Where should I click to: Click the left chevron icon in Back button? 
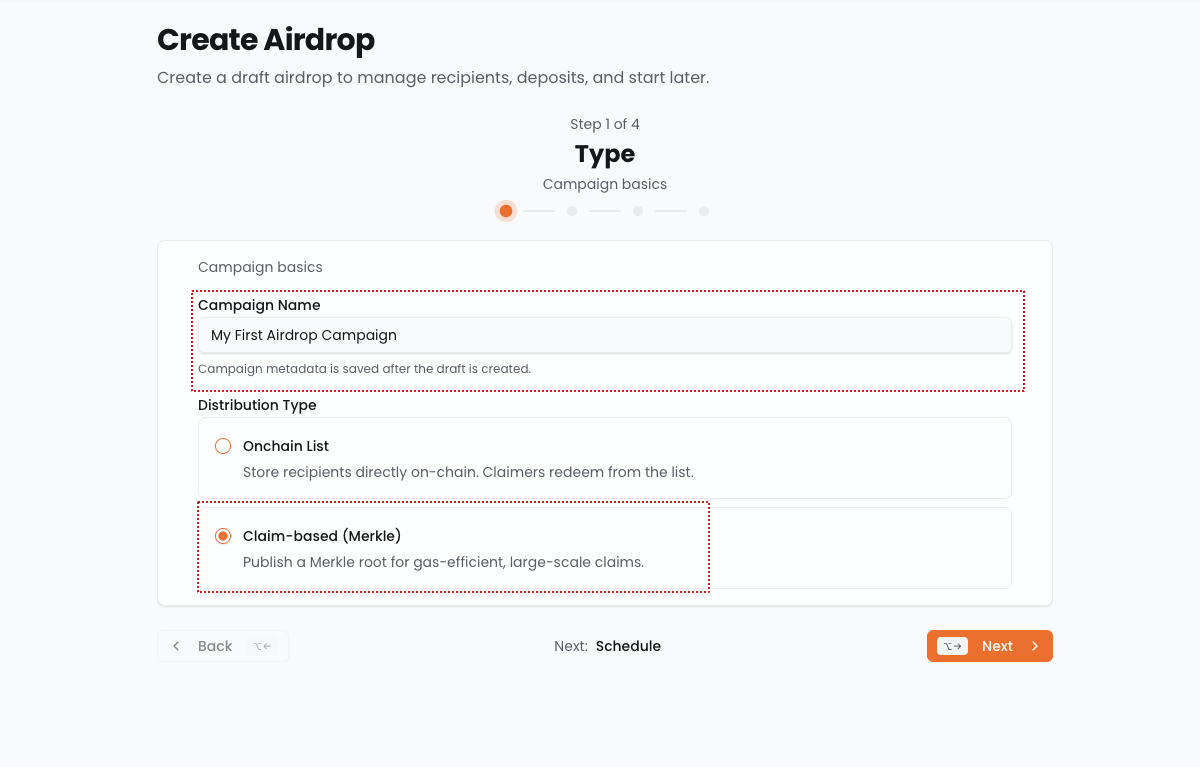point(176,646)
